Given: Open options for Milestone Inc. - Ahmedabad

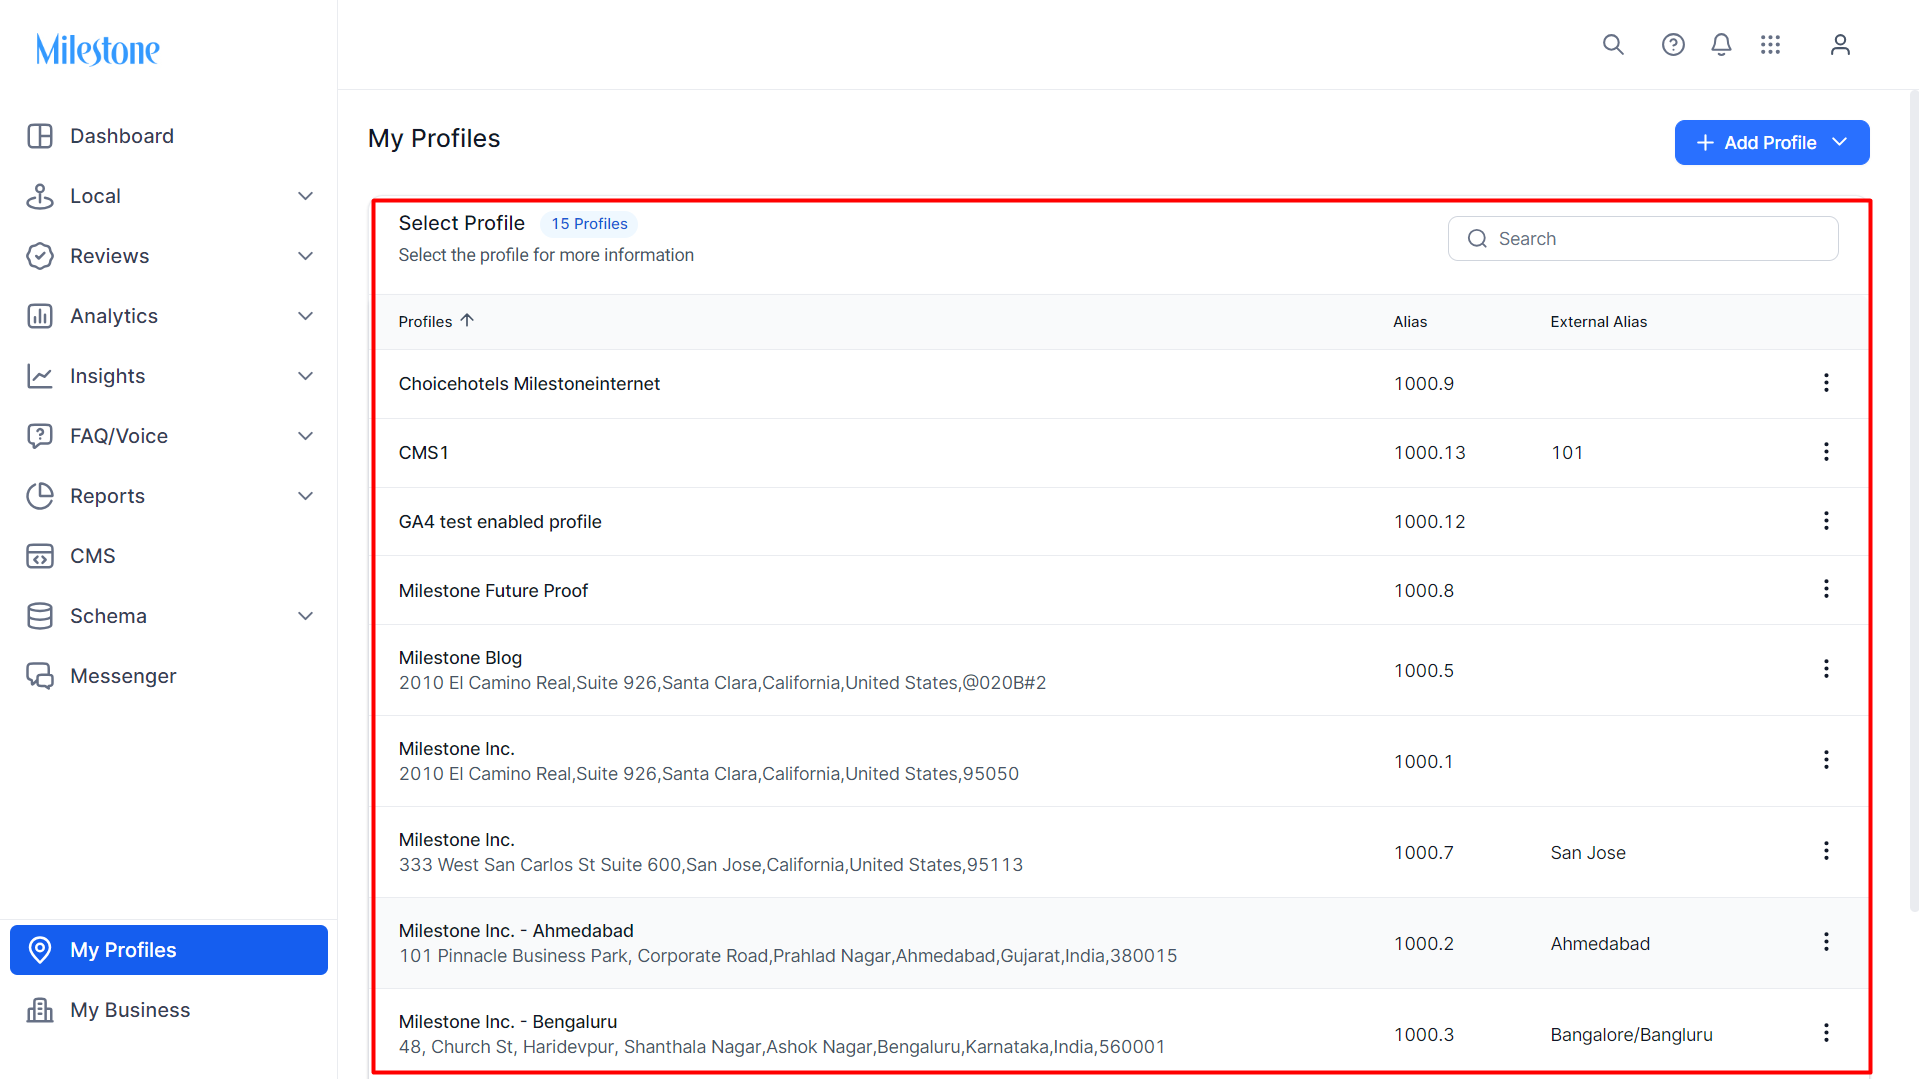Looking at the screenshot, I should [x=1826, y=942].
